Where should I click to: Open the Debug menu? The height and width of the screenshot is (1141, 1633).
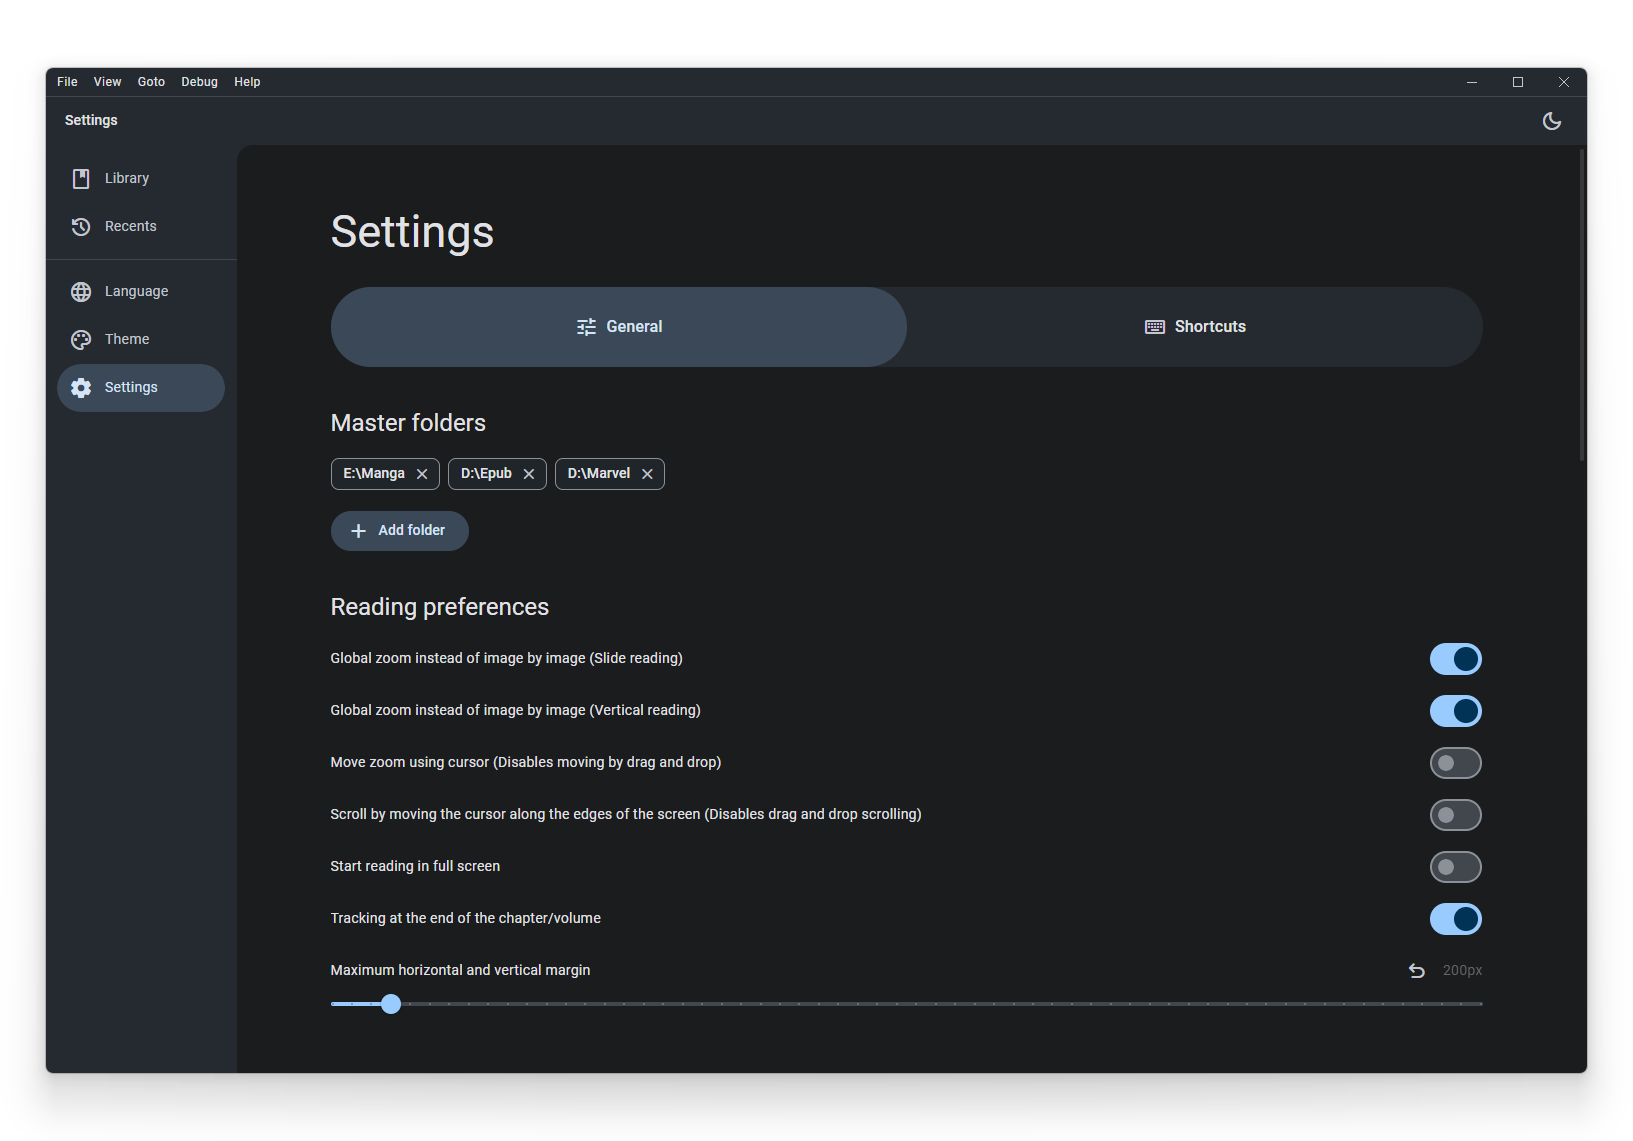click(199, 81)
